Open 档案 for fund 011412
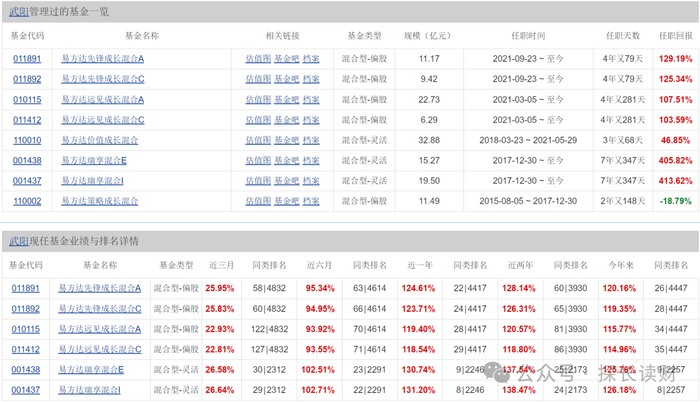 click(311, 120)
